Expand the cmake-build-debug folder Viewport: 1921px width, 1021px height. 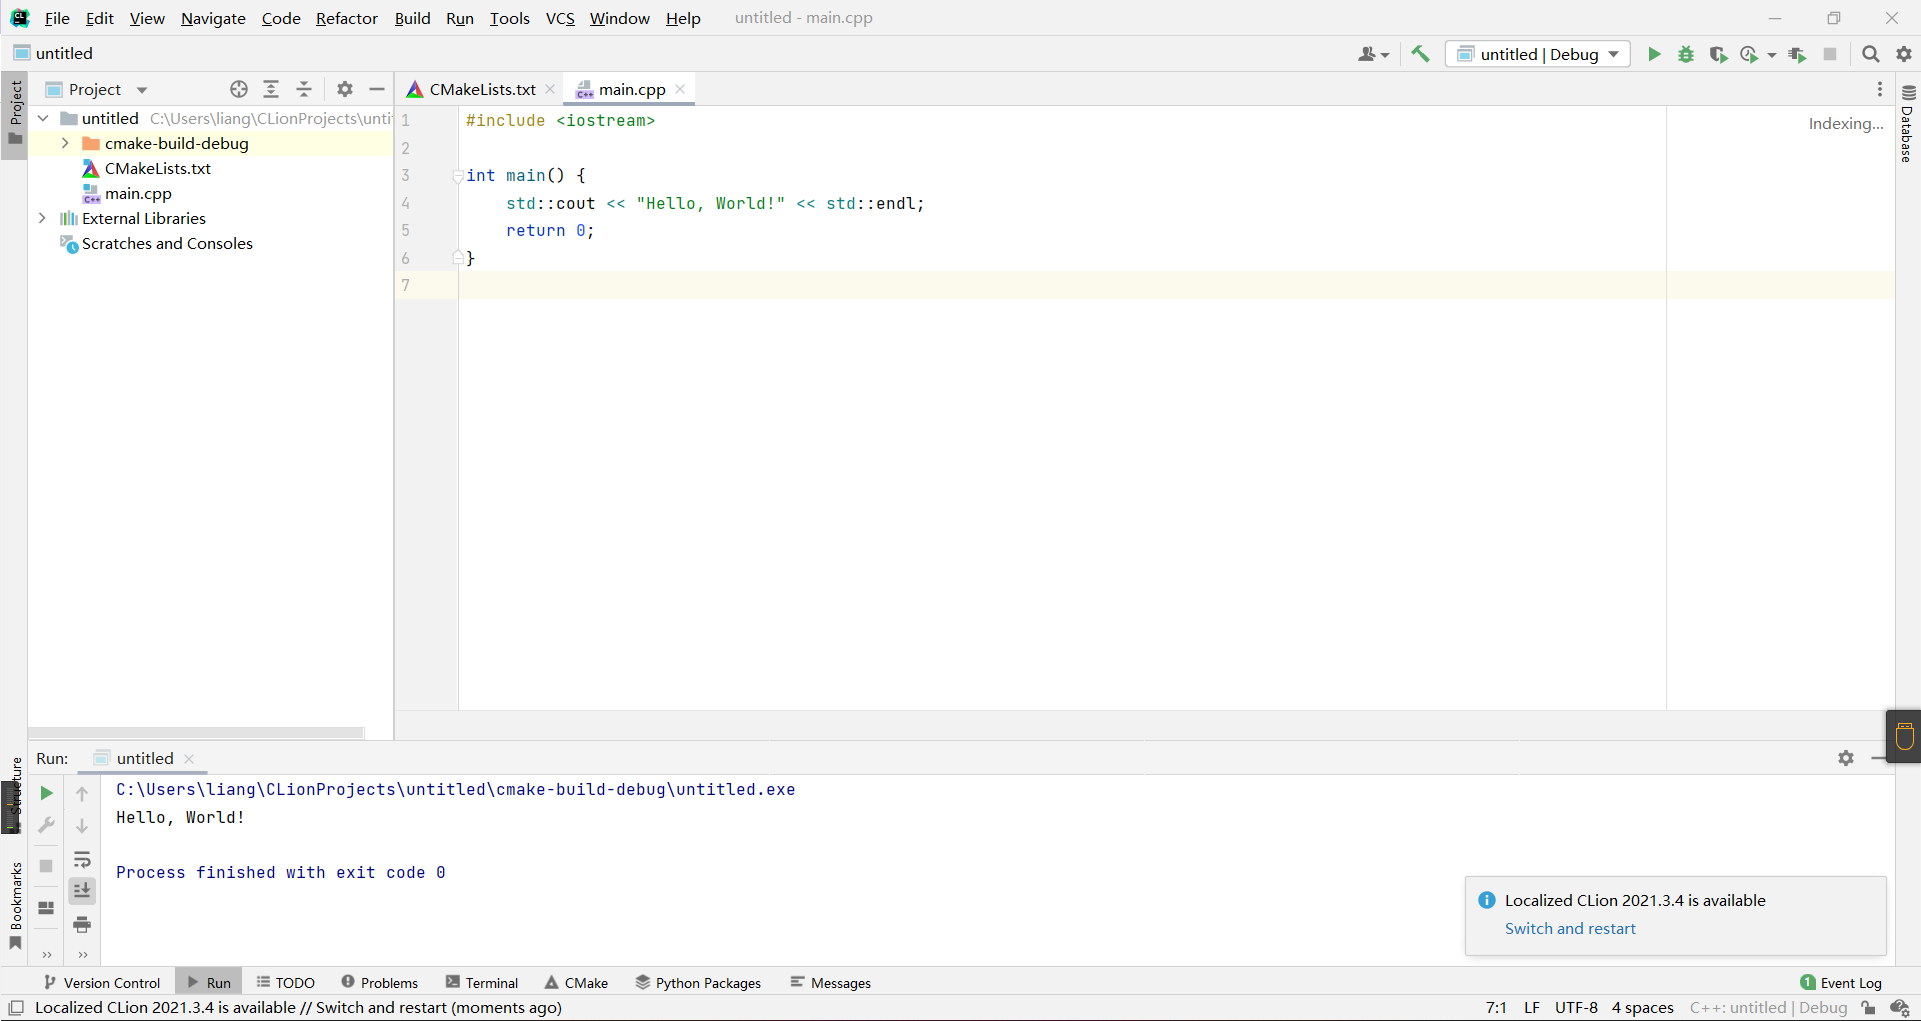coord(65,143)
